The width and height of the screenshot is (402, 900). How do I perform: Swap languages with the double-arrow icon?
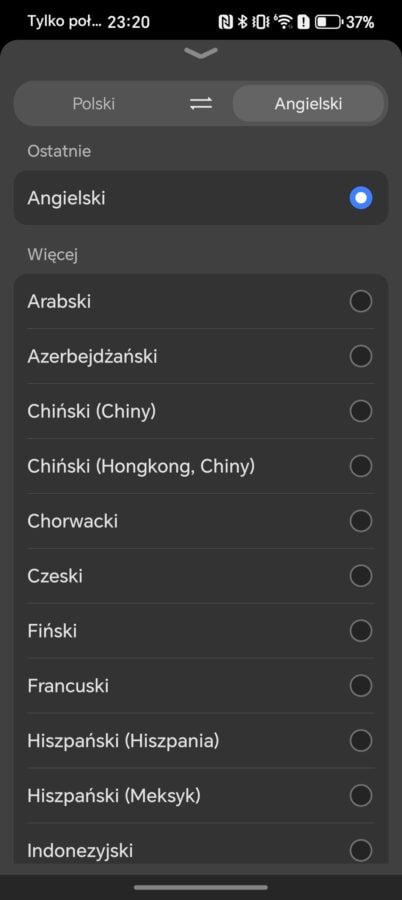(201, 104)
